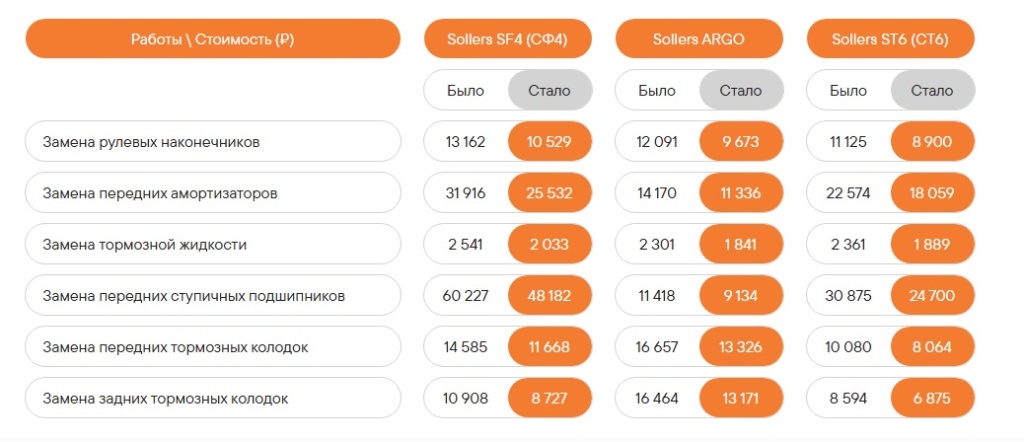Select Замена задних тормозных колодок row

tap(213, 398)
